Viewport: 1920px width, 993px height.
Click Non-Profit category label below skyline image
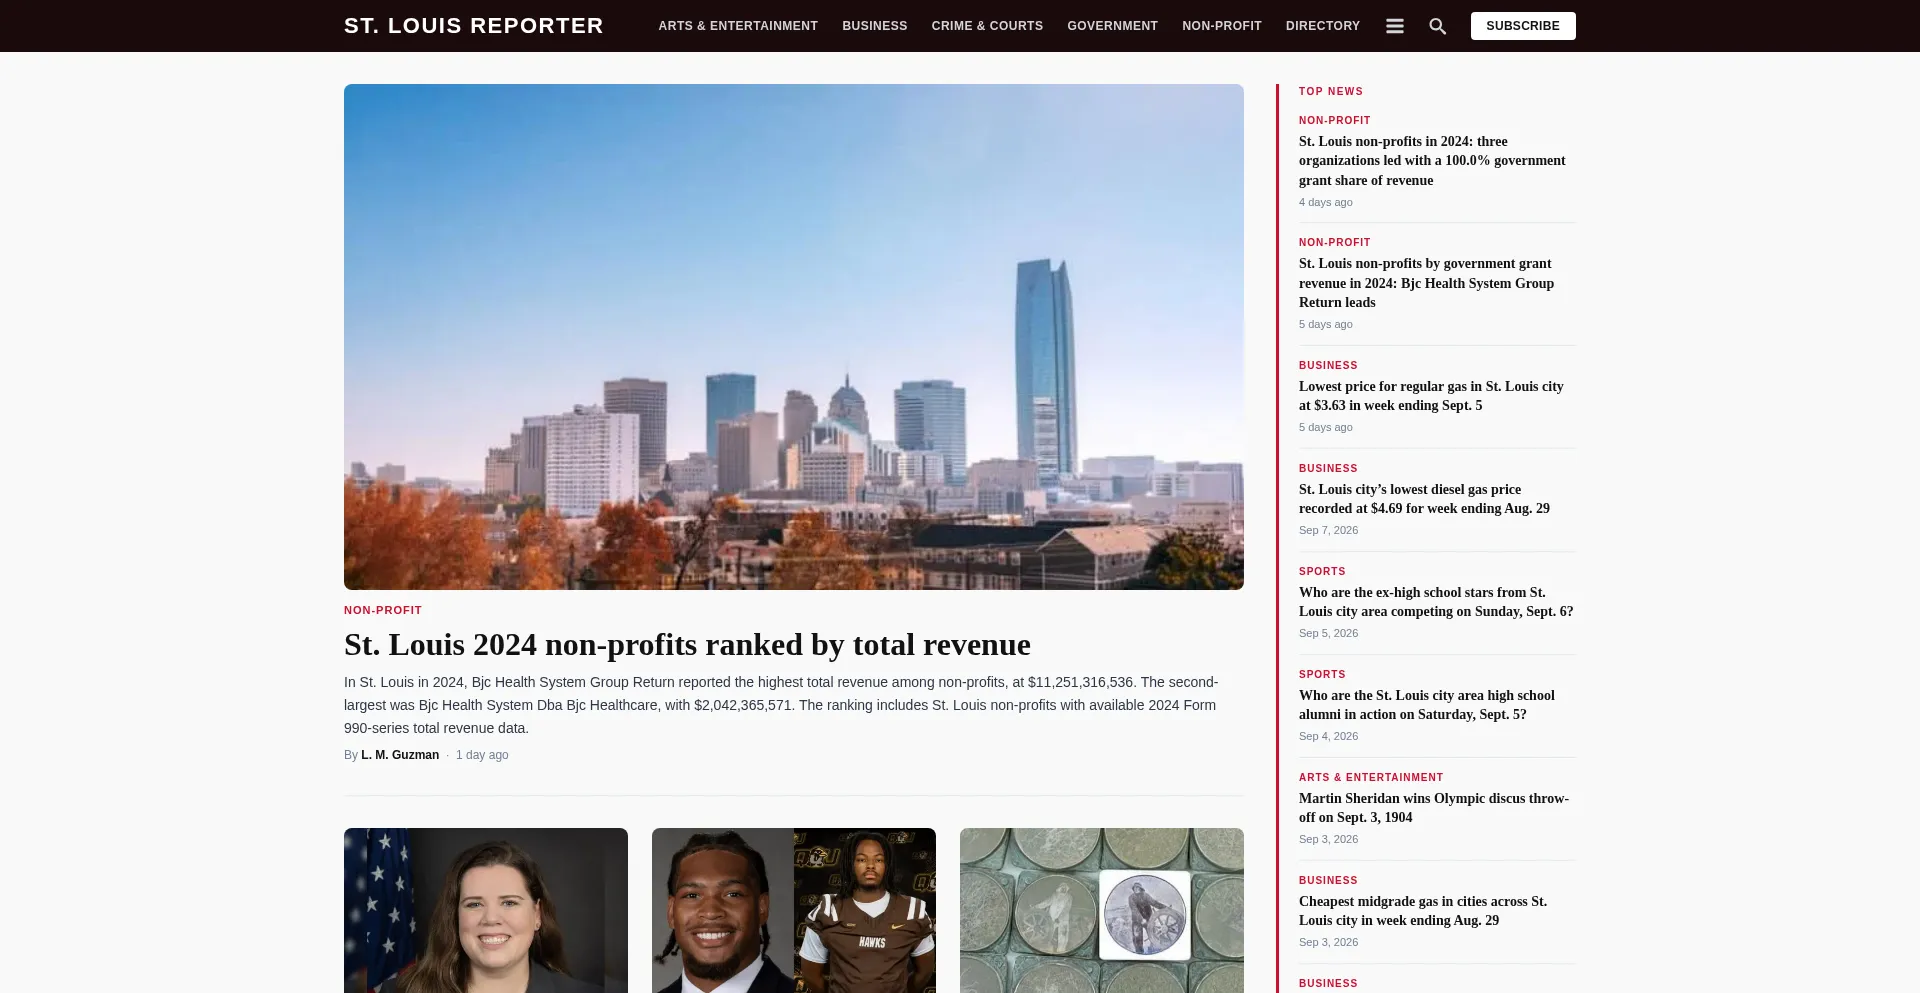[x=383, y=610]
